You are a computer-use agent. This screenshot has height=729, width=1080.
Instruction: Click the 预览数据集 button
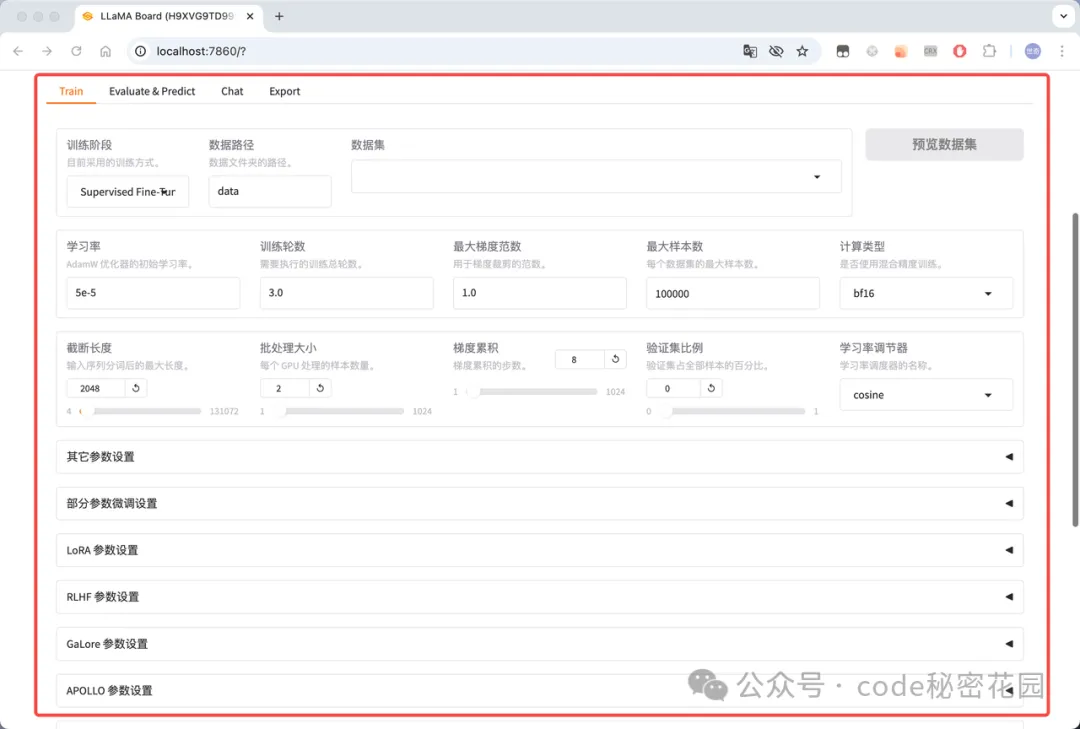[944, 145]
